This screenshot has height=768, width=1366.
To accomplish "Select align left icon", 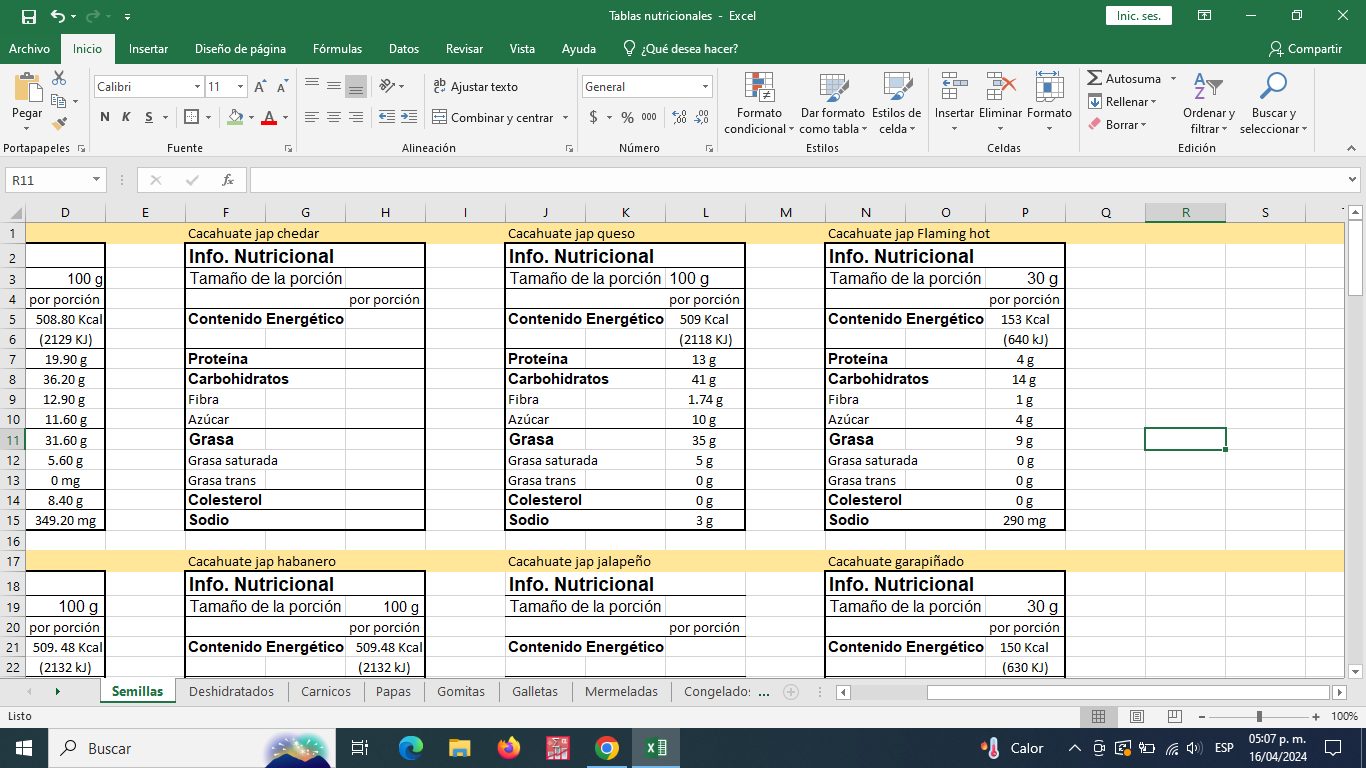I will coord(311,117).
